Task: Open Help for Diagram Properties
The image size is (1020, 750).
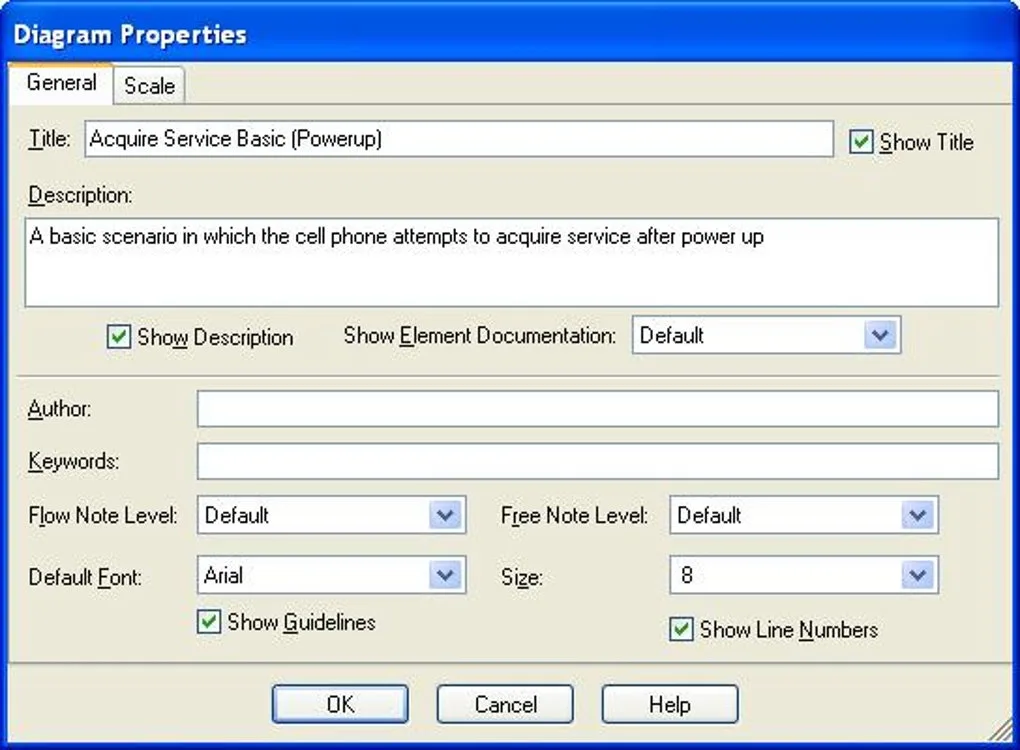Action: pyautogui.click(x=669, y=704)
